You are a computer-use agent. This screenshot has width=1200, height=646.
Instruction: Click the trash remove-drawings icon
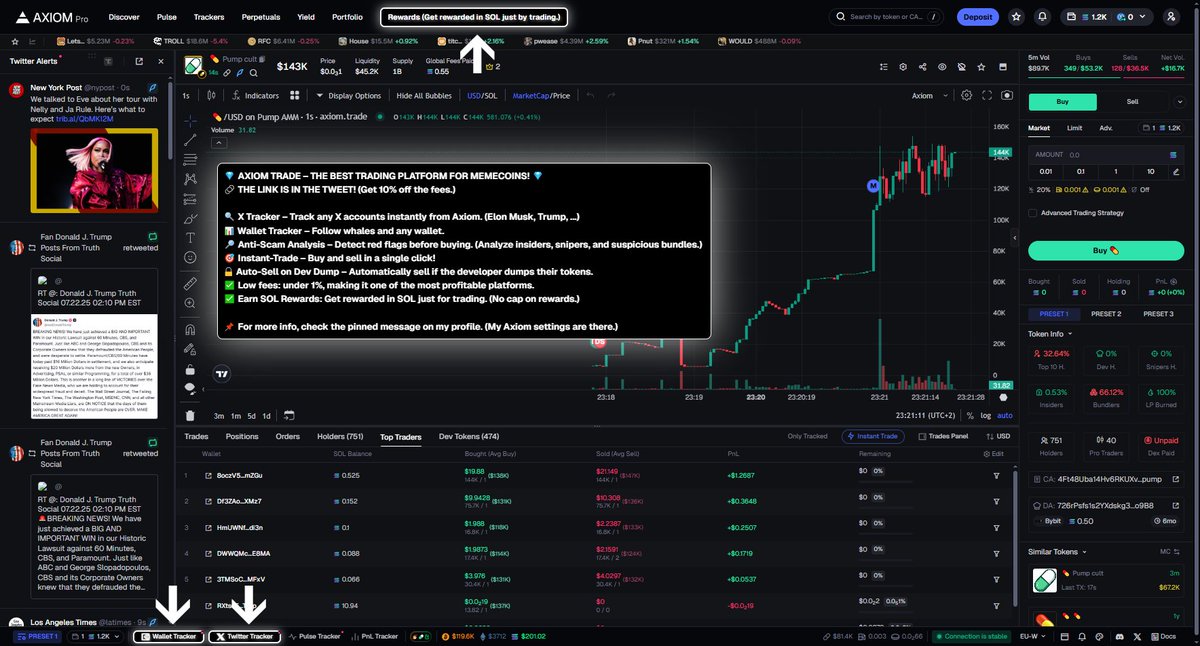[191, 415]
